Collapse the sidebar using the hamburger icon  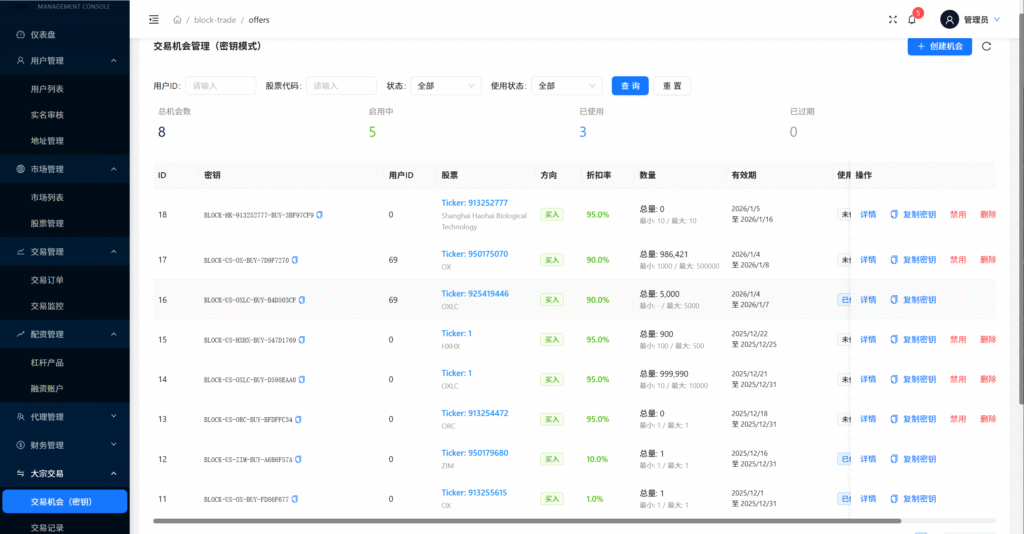[153, 19]
